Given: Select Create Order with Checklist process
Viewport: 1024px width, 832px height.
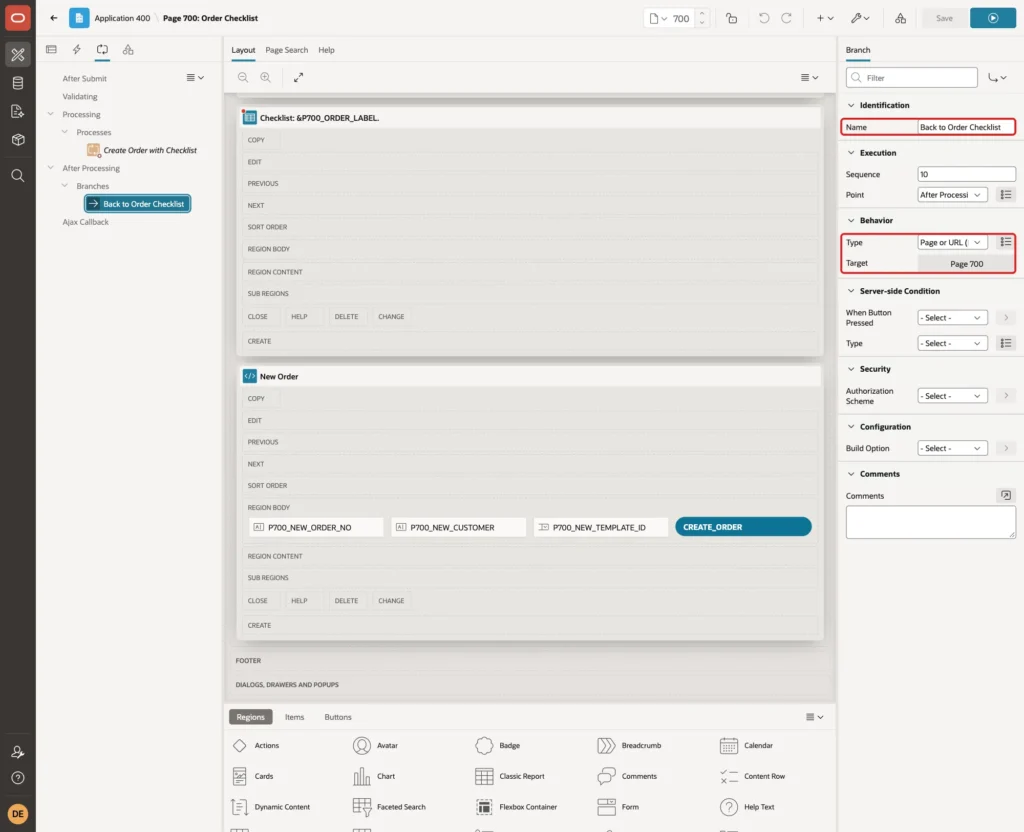Looking at the screenshot, I should (142, 150).
